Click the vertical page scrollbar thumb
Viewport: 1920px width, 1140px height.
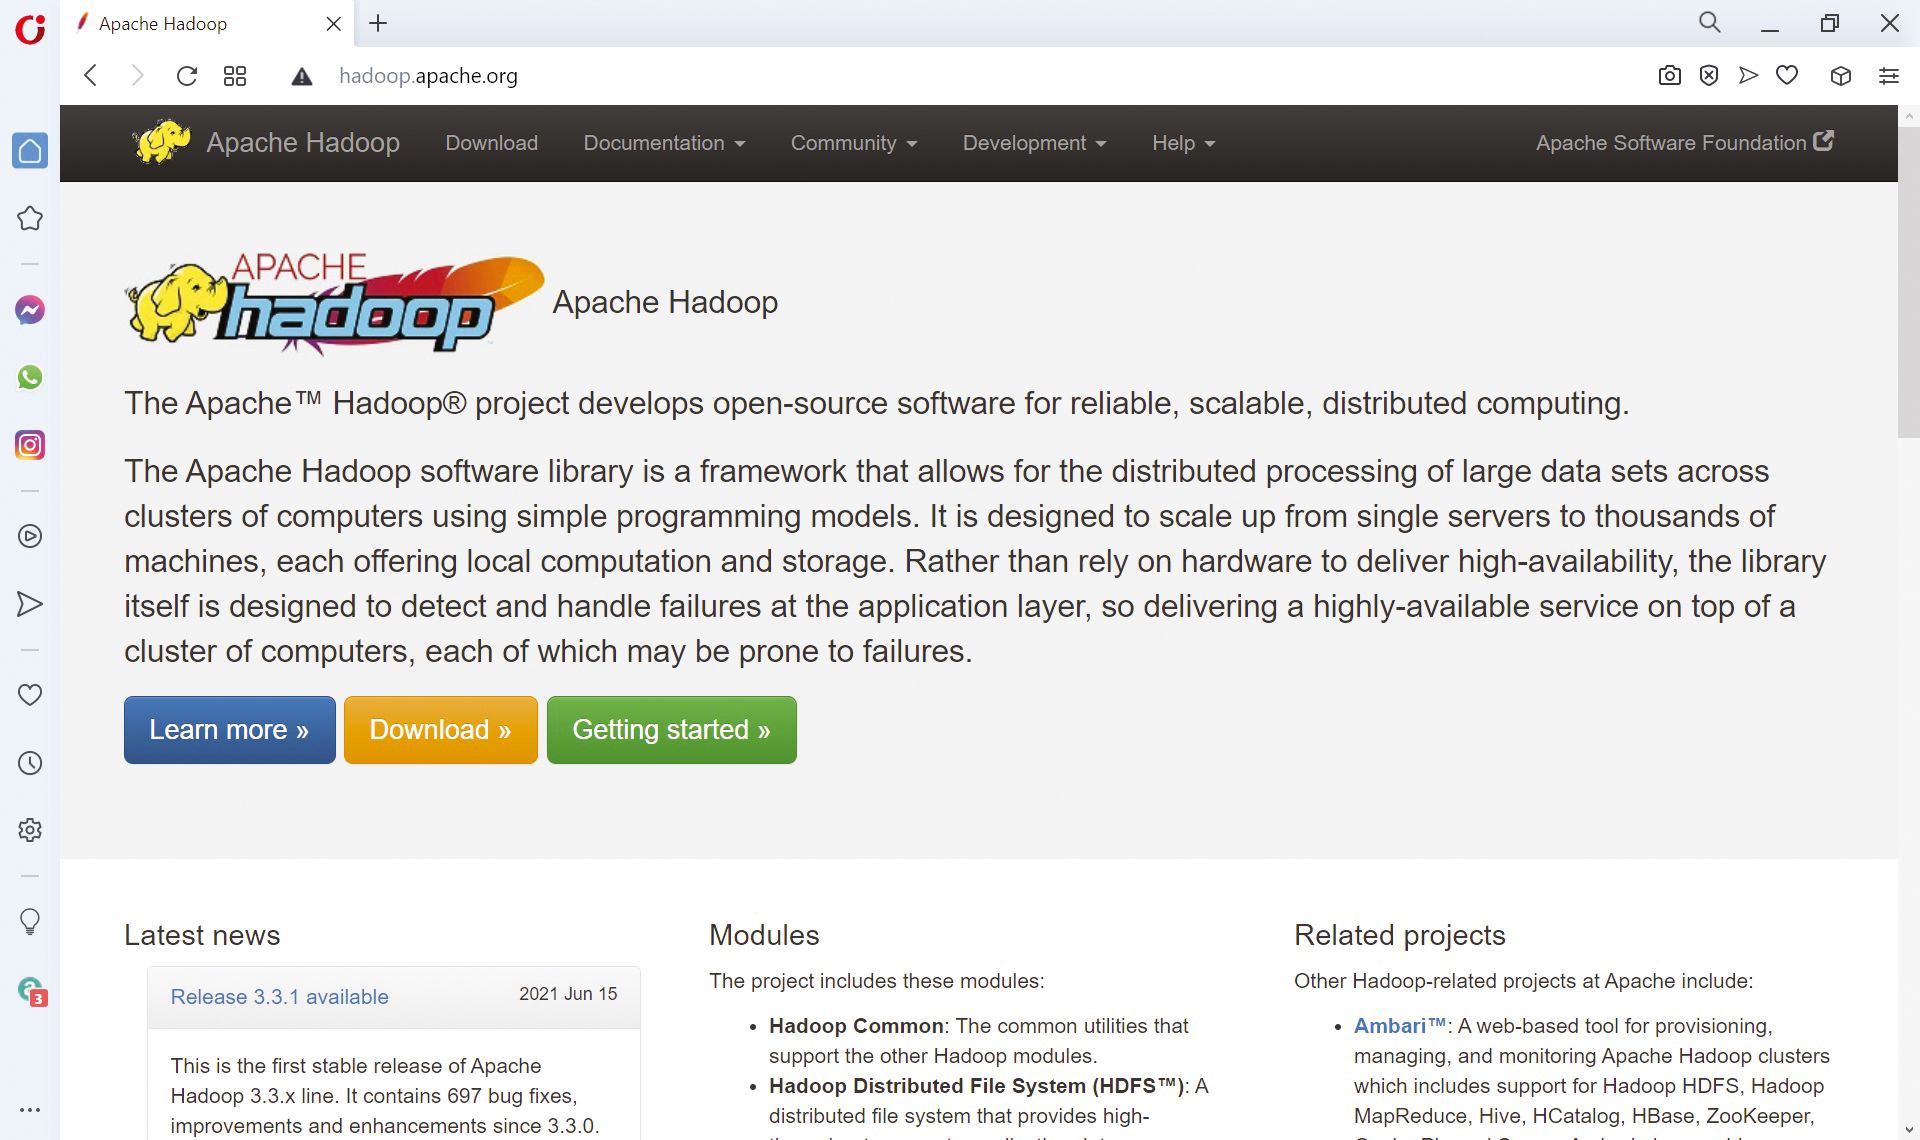tap(1908, 282)
